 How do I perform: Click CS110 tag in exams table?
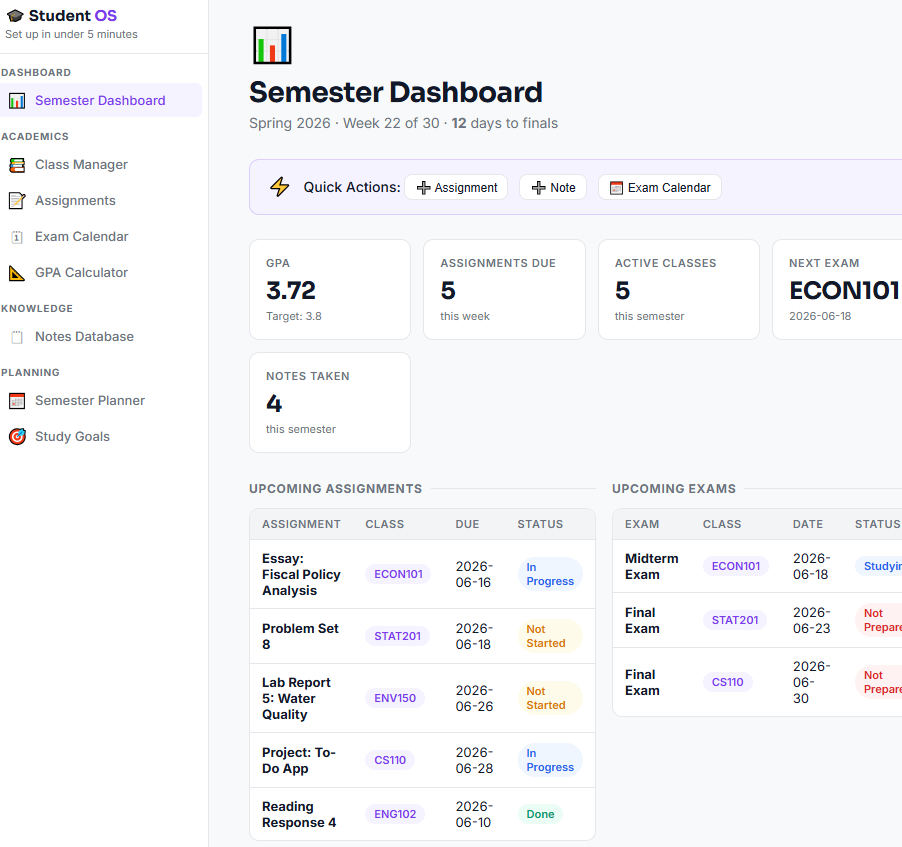coord(727,682)
